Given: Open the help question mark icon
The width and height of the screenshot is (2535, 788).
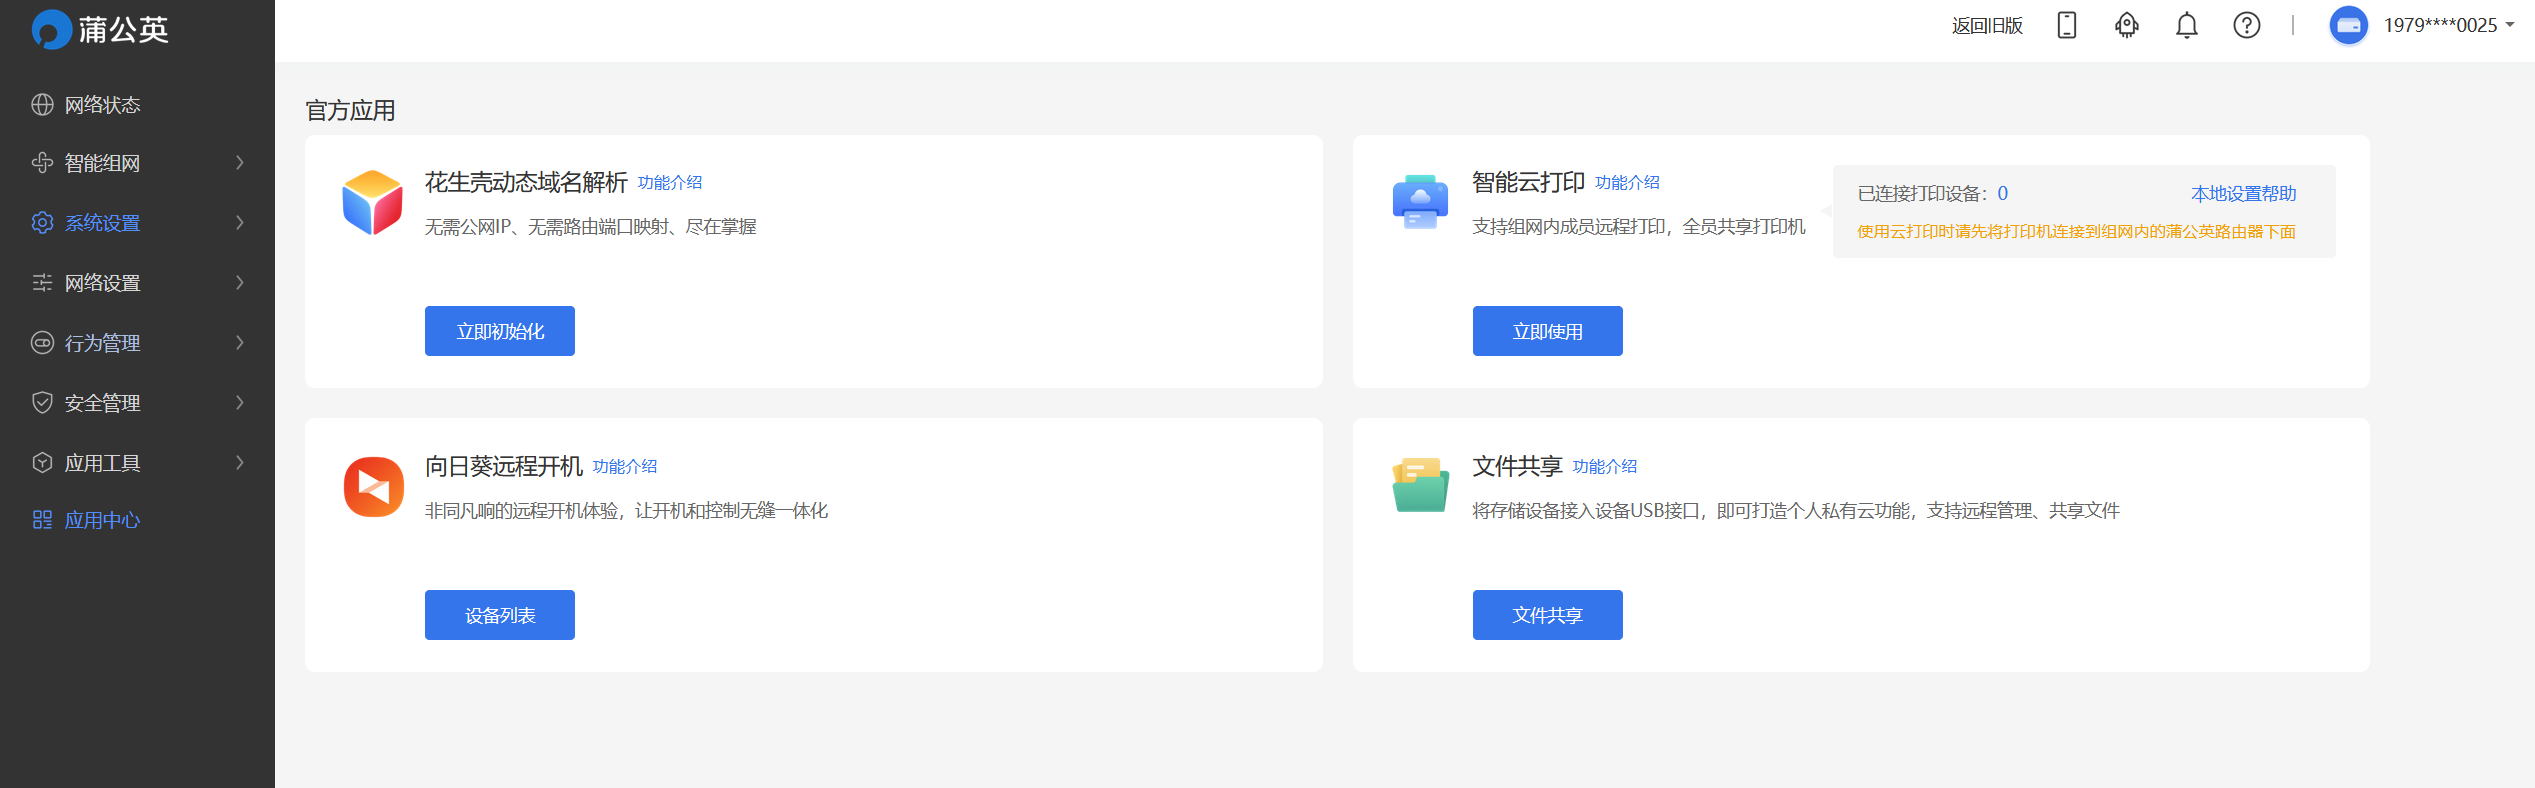Looking at the screenshot, I should (x=2247, y=25).
